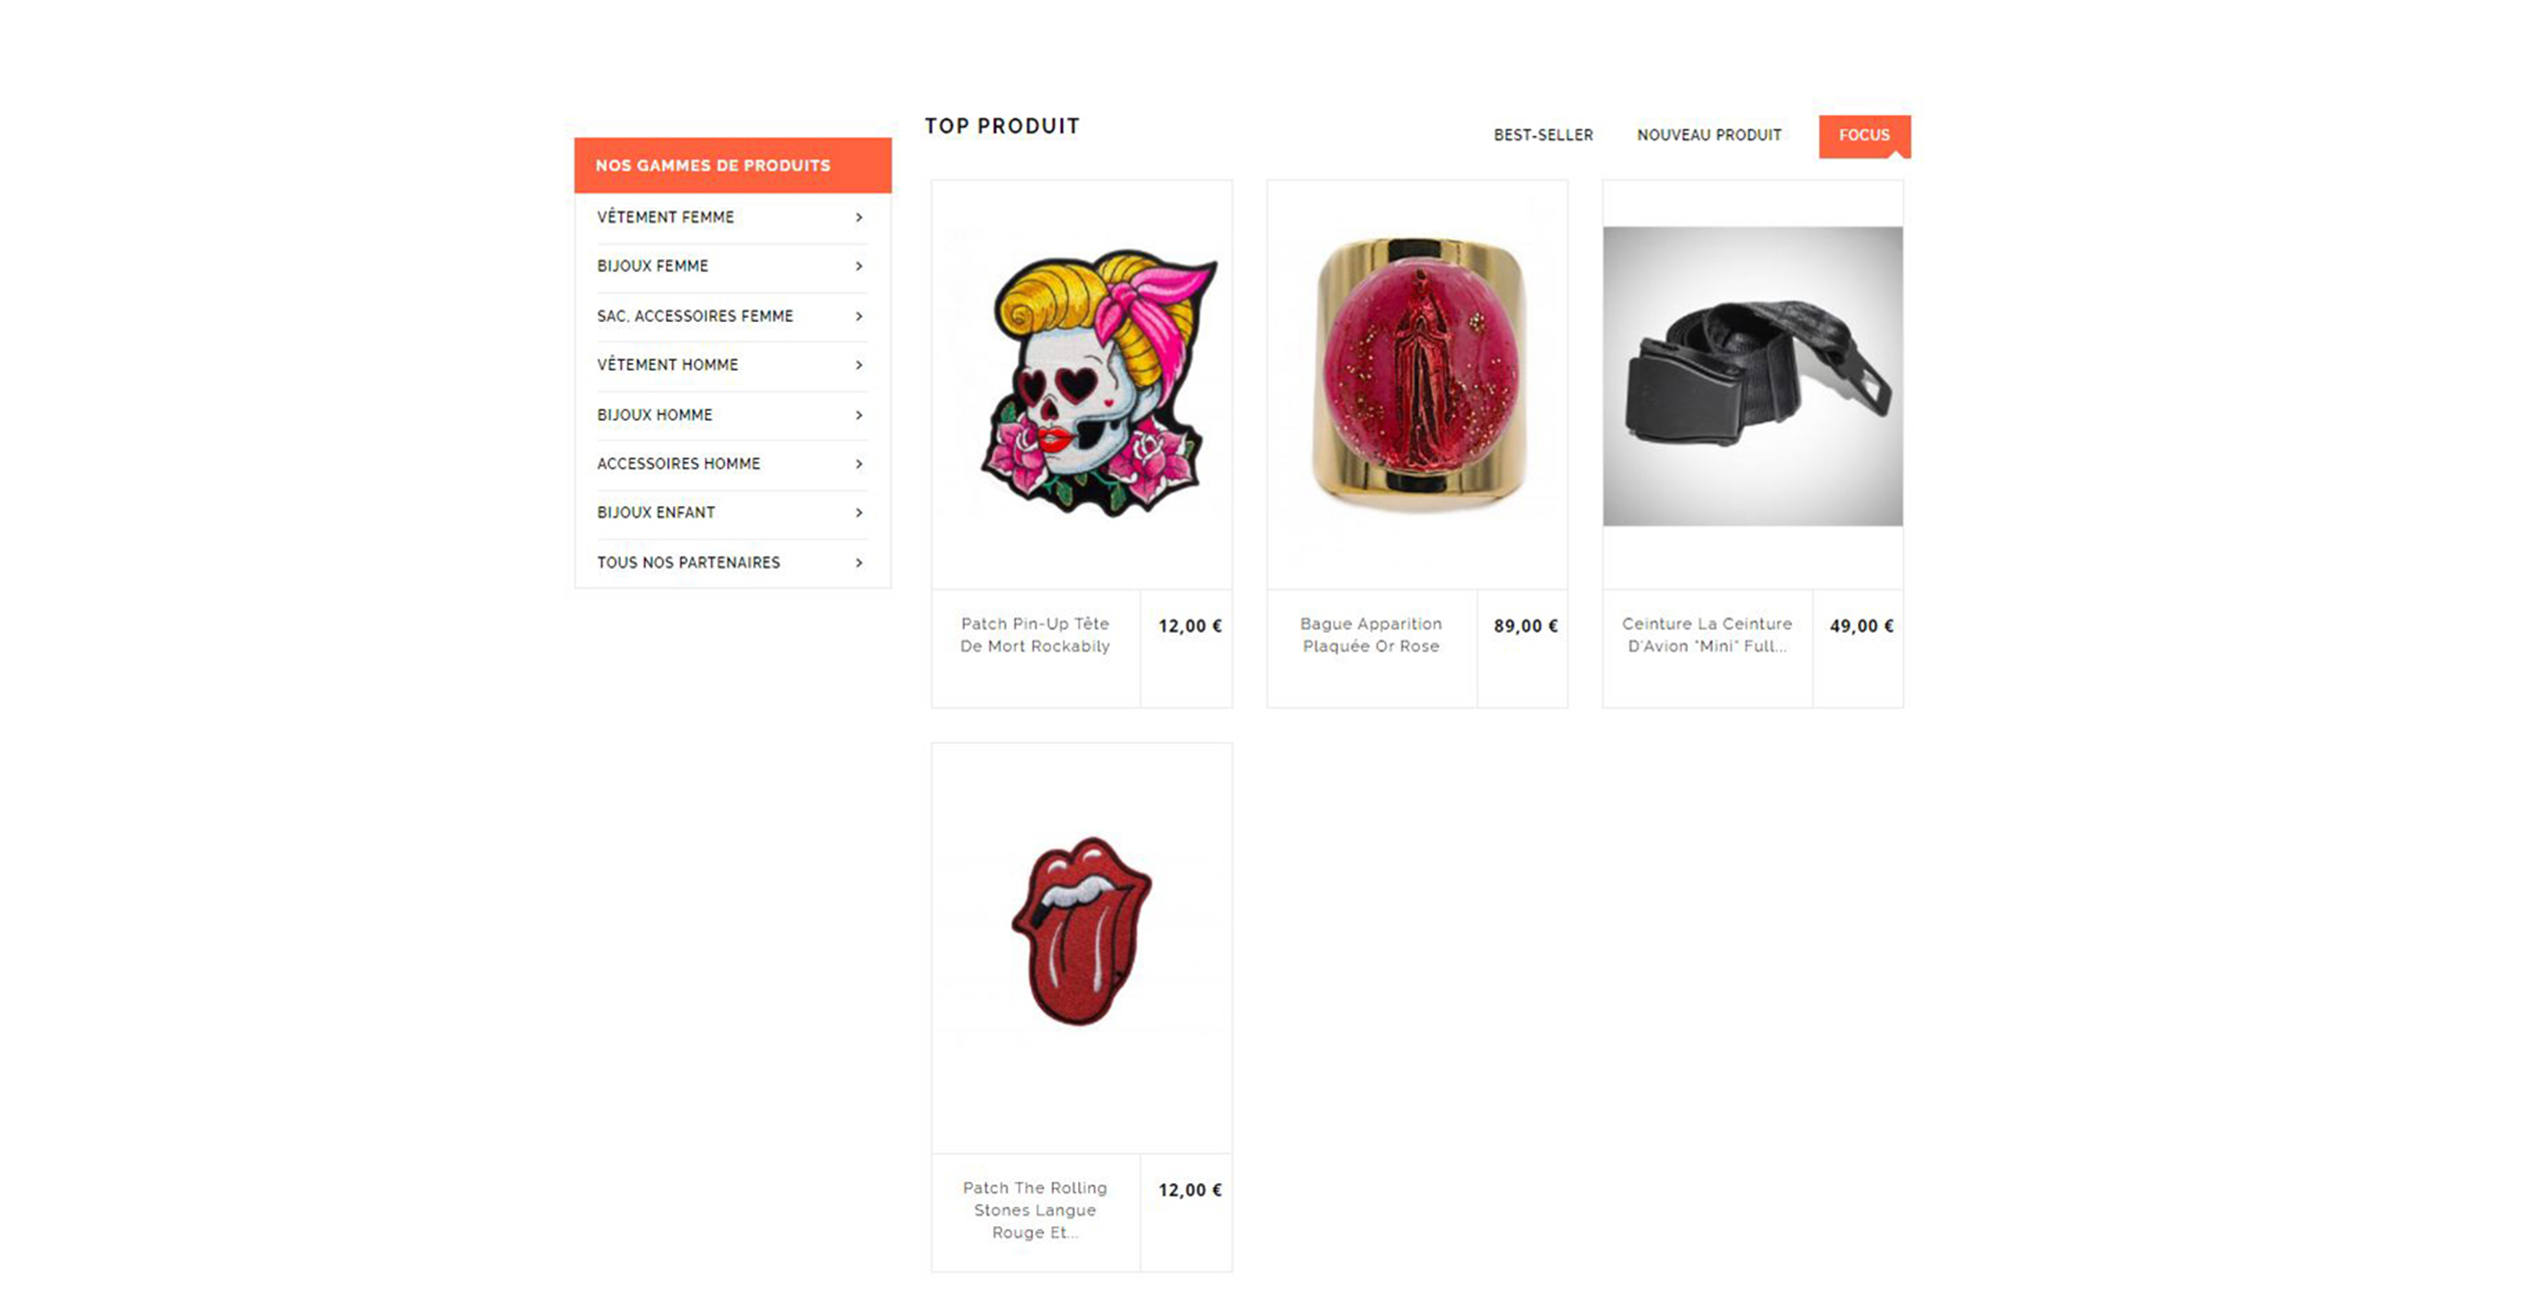Expand the Bijoux Femme chevron arrow
This screenshot has height=1298, width=2544.
(x=859, y=266)
